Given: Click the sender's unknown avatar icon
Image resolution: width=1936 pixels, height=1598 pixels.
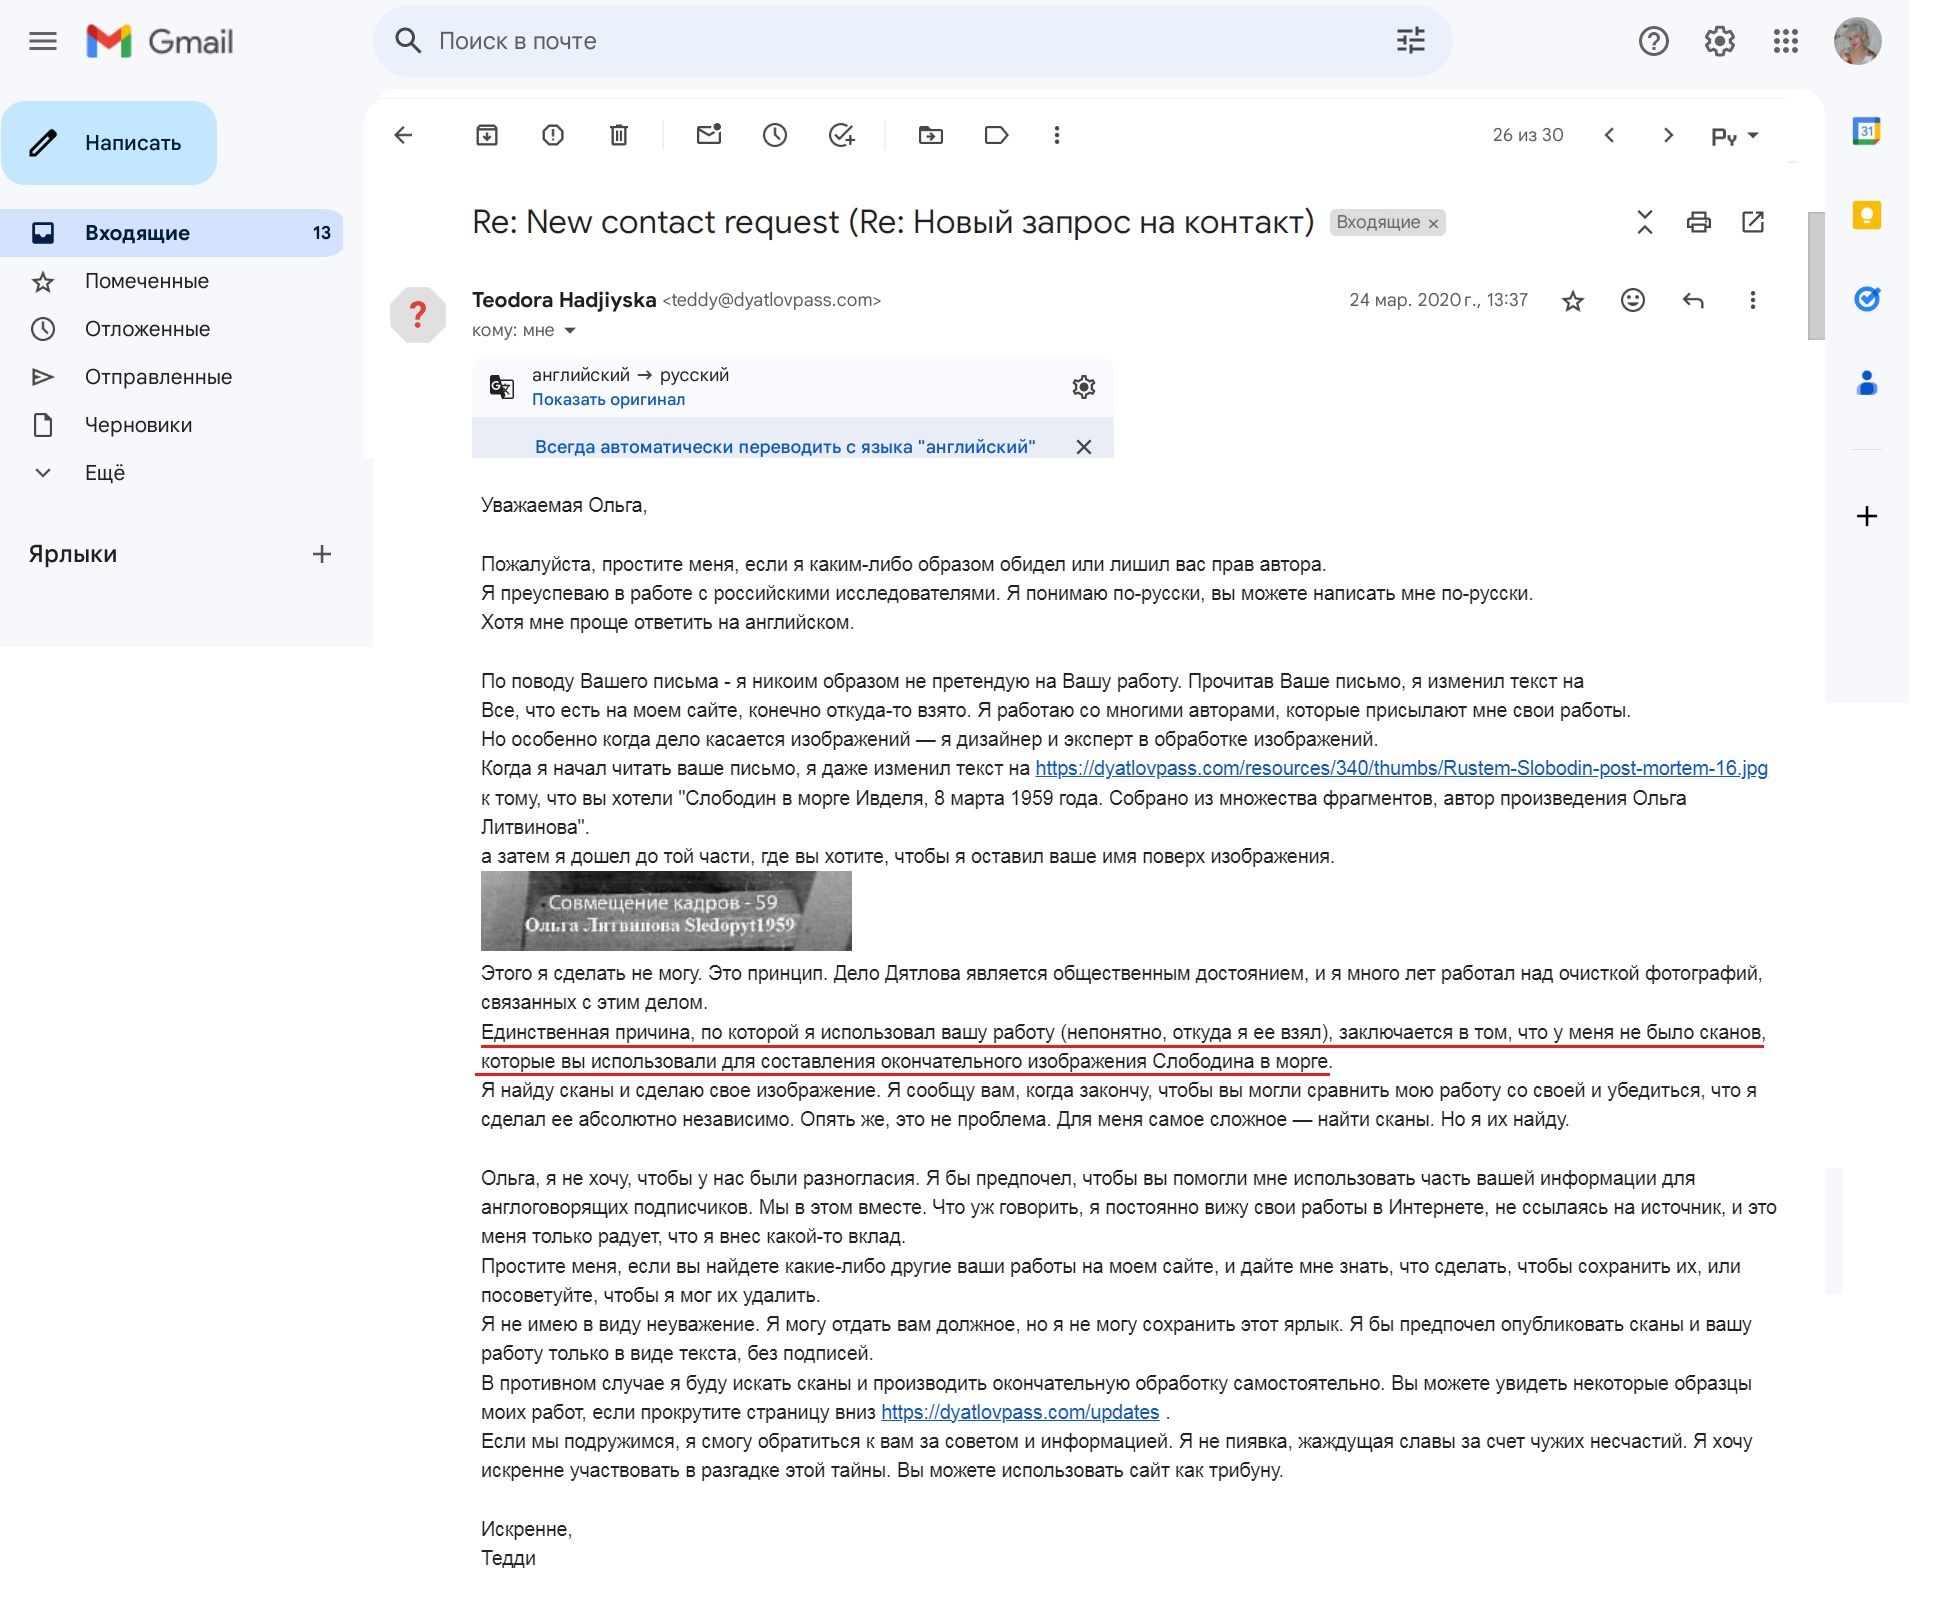Looking at the screenshot, I should pyautogui.click(x=418, y=315).
